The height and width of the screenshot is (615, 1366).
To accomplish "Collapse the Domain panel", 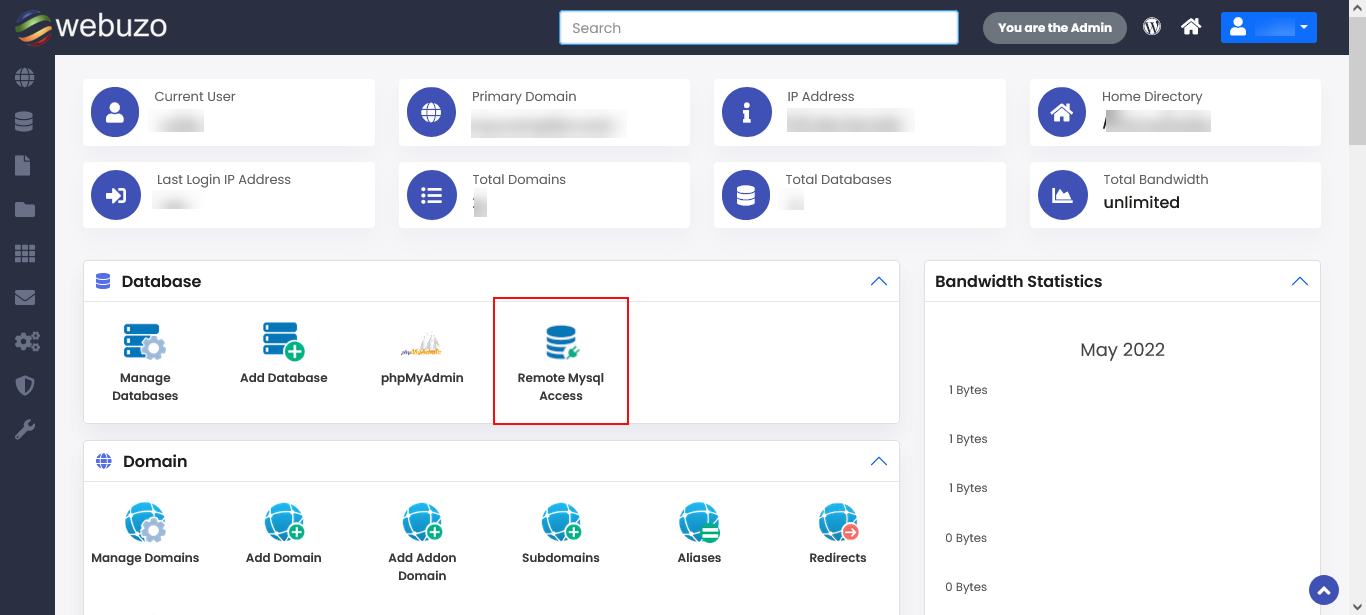I will [x=878, y=462].
